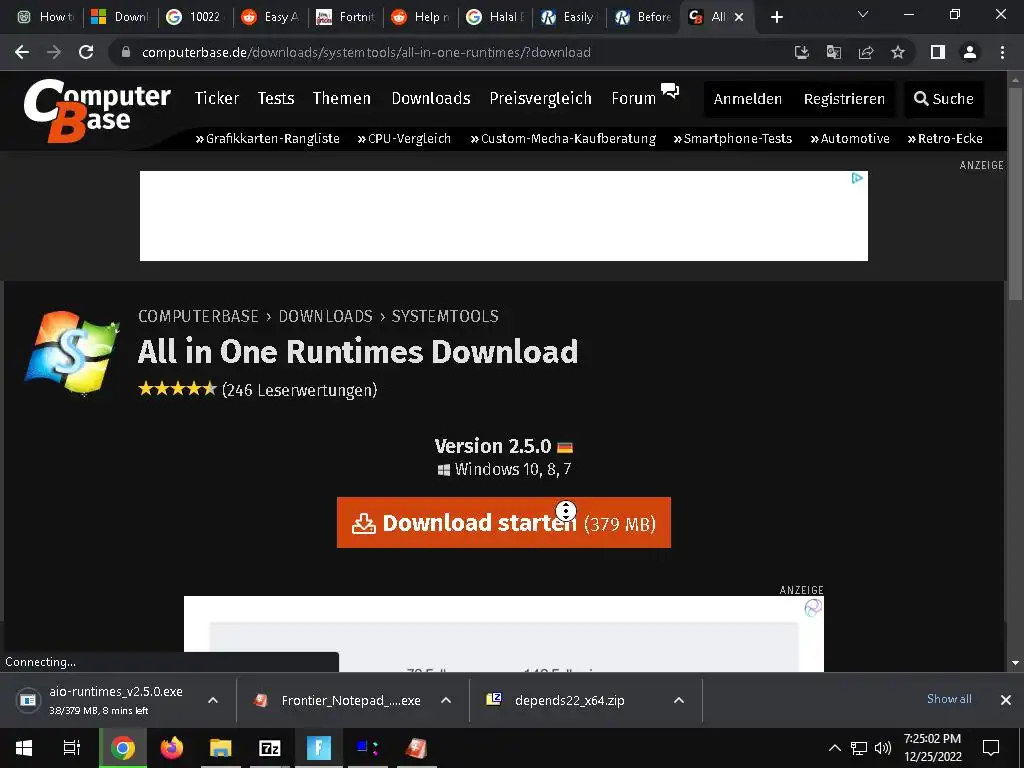1024x768 pixels.
Task: Open the Preisvergleich menu item
Action: [541, 99]
